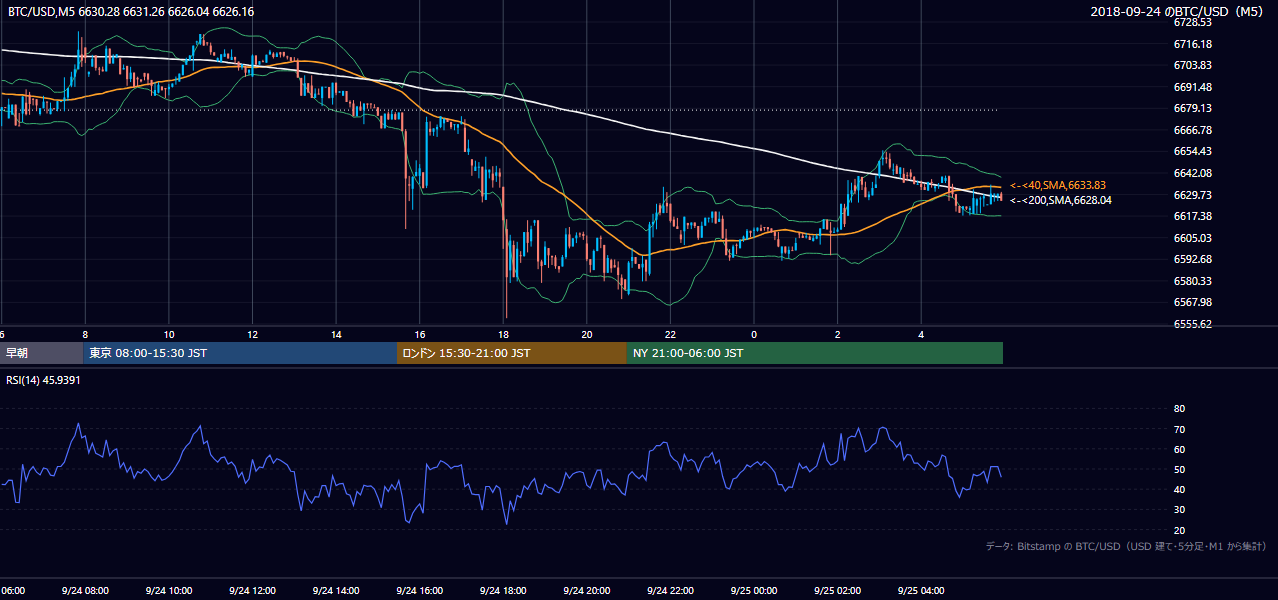Click the 9/24 16:00 date axis label
The image size is (1278, 600).
click(x=420, y=590)
